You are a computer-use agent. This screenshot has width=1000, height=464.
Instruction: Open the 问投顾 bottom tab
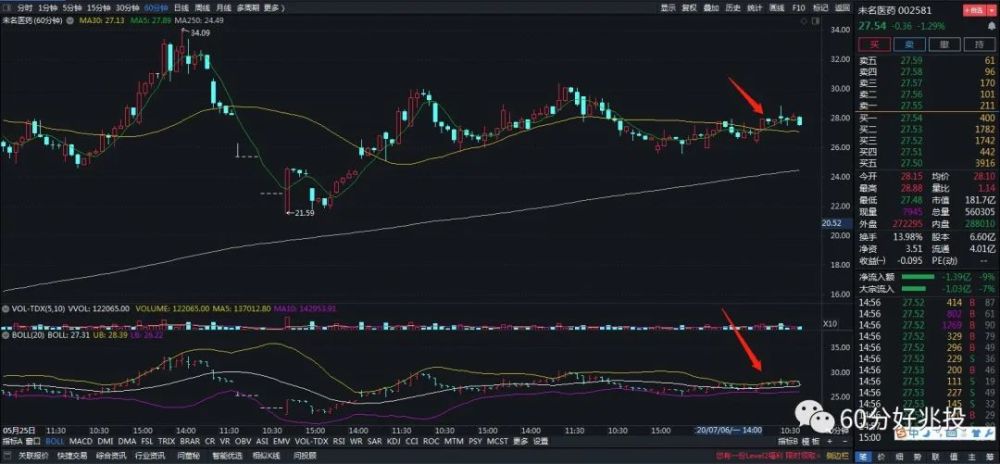coord(305,455)
